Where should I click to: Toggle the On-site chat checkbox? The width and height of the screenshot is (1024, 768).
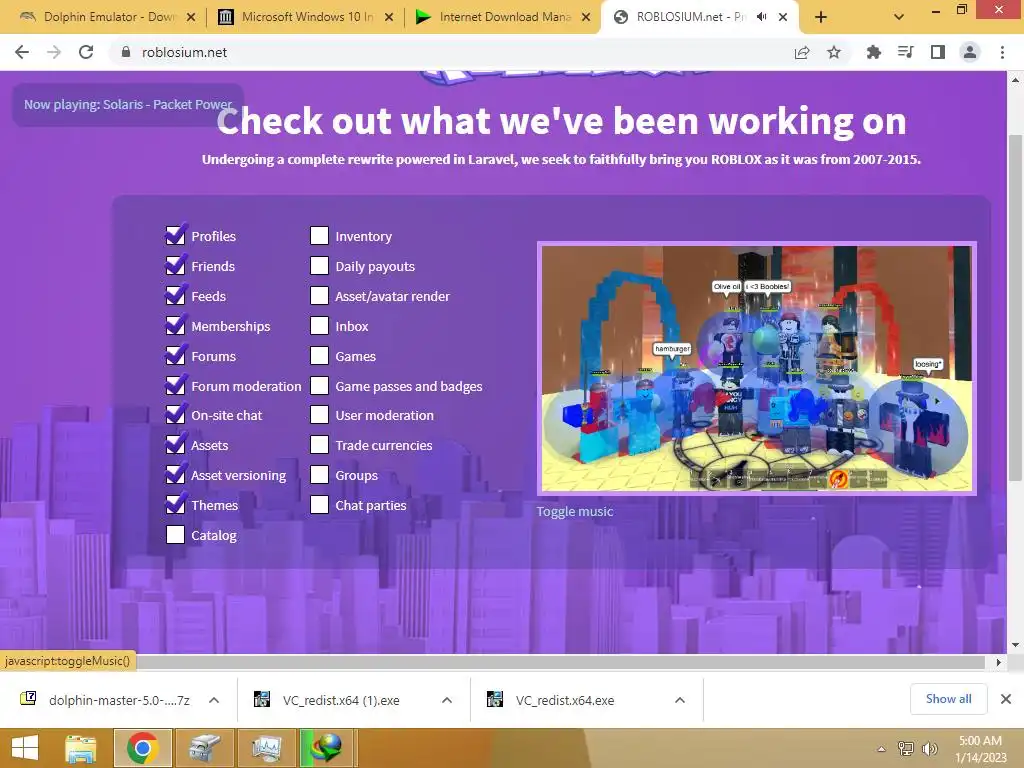pos(175,415)
